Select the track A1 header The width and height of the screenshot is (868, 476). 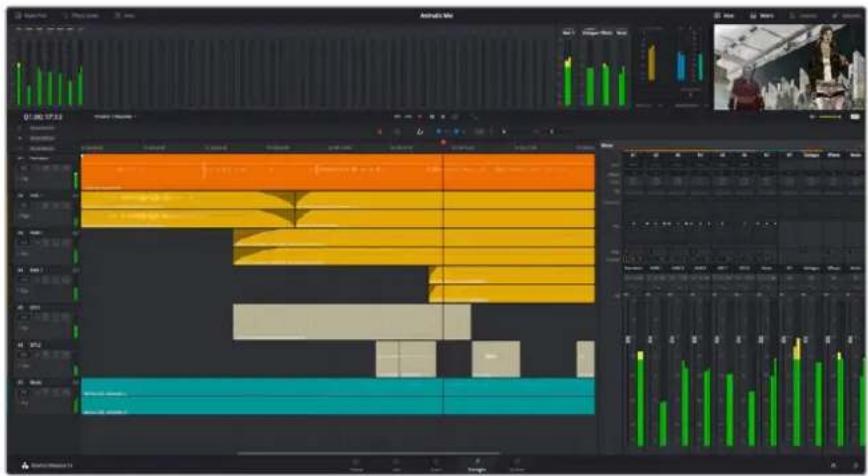click(x=46, y=172)
